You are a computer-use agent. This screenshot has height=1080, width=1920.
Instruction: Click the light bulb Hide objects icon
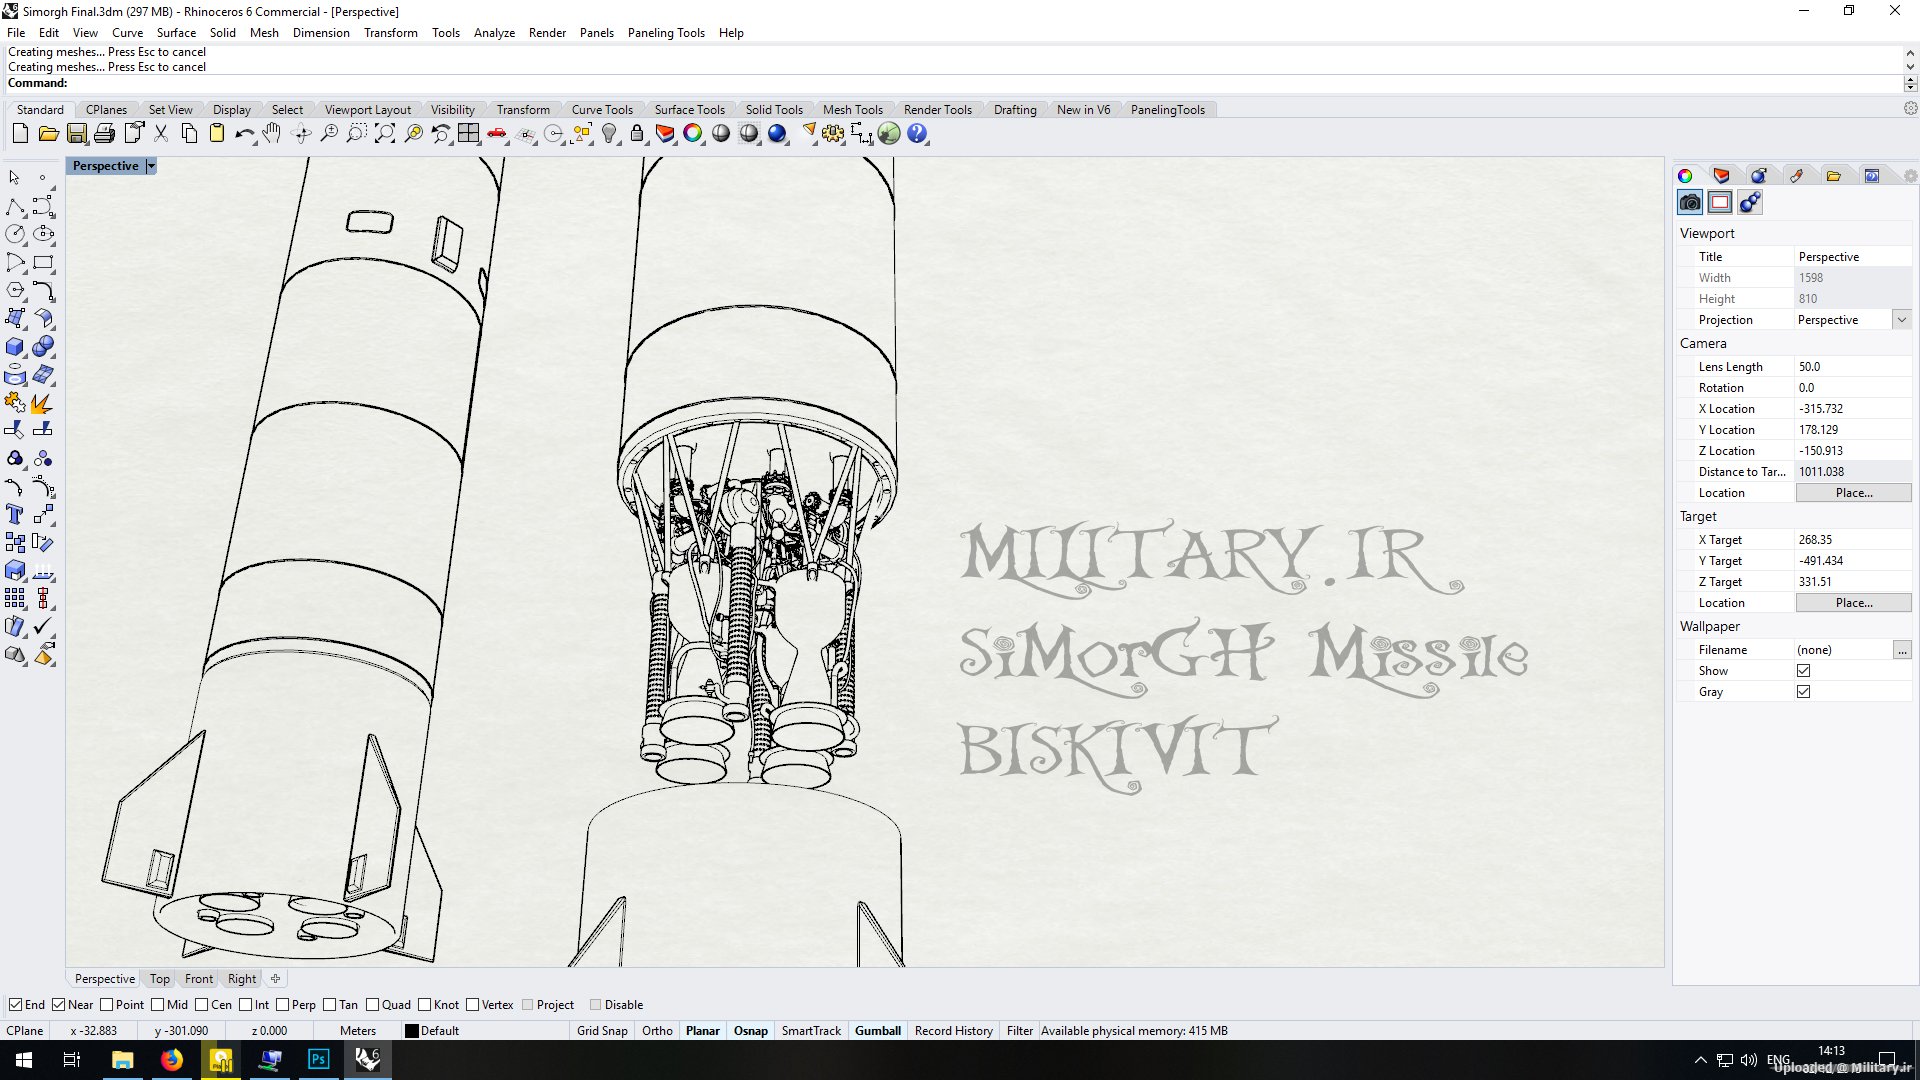609,134
